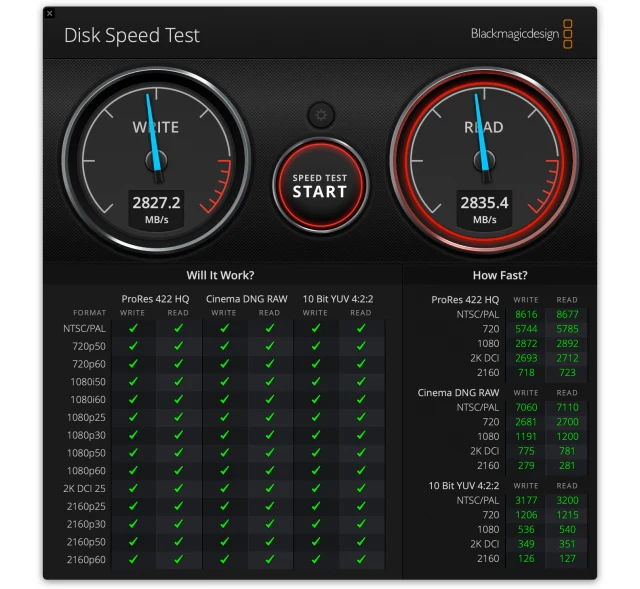Viewport: 640px width, 589px height.
Task: Click the WRITE gauge speed readout
Action: 156,209
